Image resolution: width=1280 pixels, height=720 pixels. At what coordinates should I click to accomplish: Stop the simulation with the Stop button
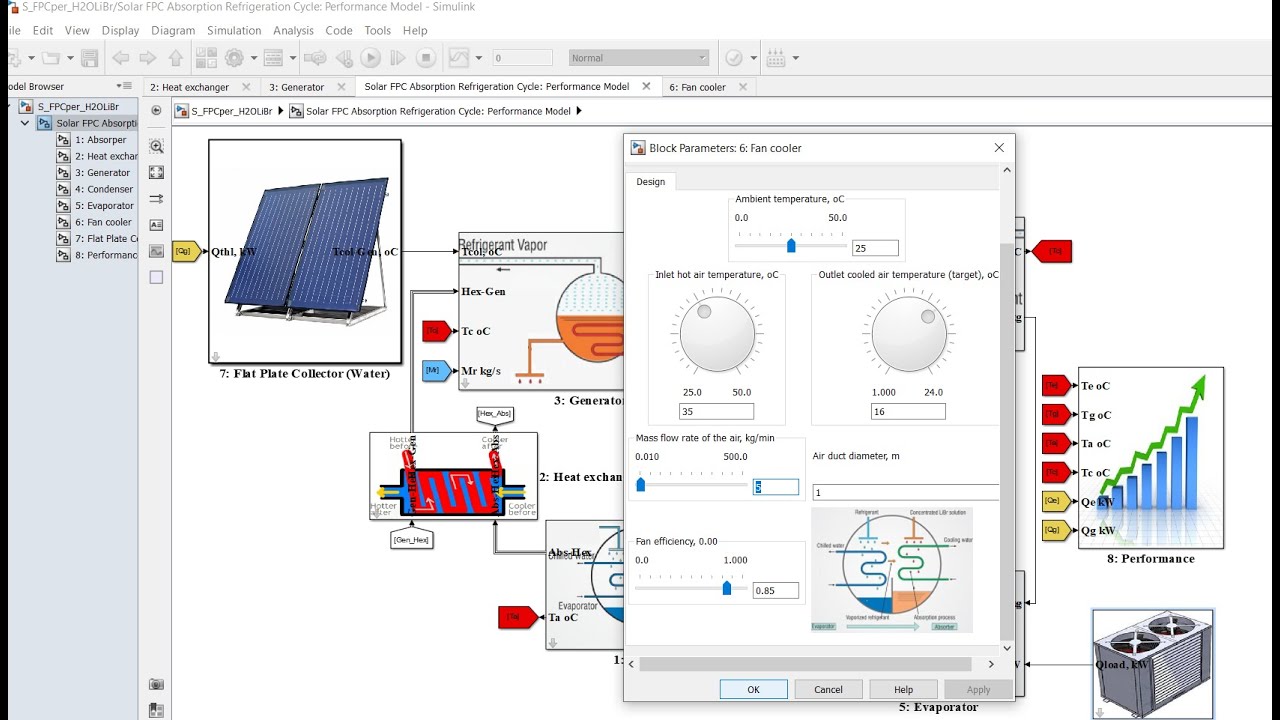[x=425, y=58]
